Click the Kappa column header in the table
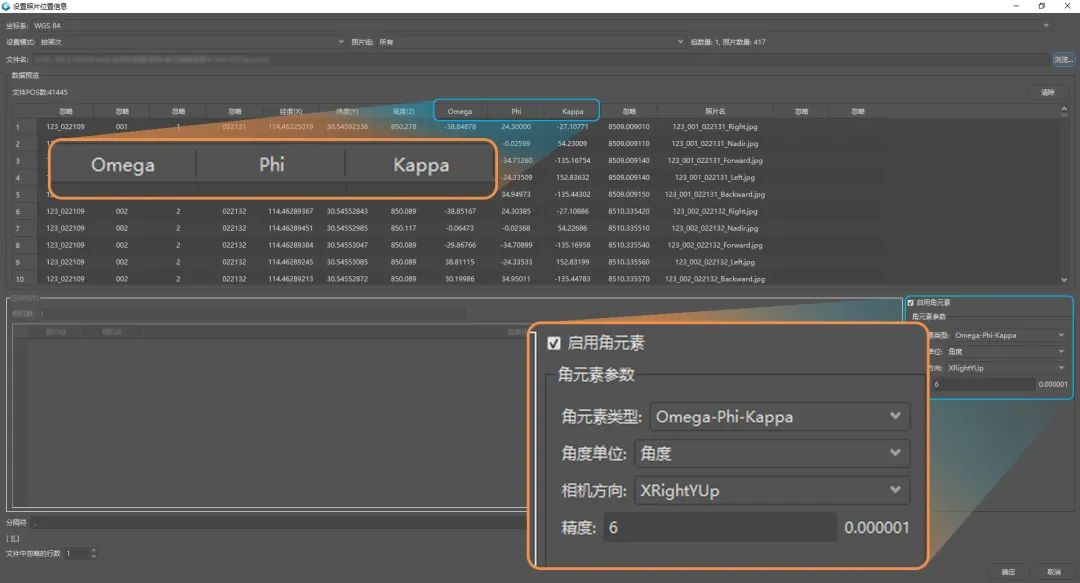Screen dimensions: 1080x583 [x=572, y=111]
